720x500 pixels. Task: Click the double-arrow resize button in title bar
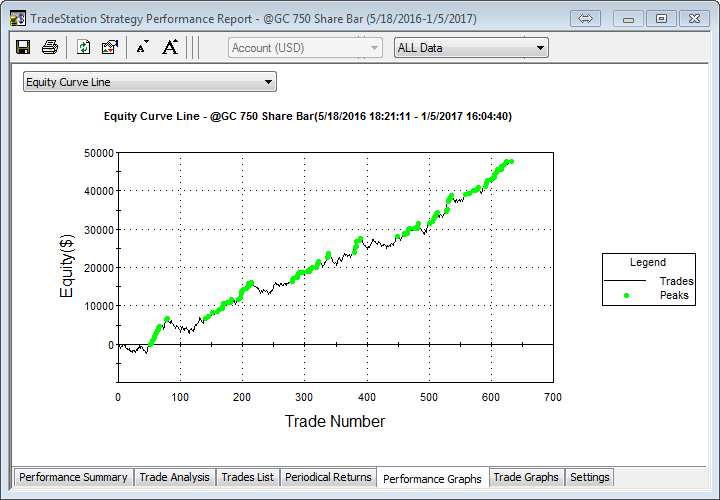tap(587, 18)
